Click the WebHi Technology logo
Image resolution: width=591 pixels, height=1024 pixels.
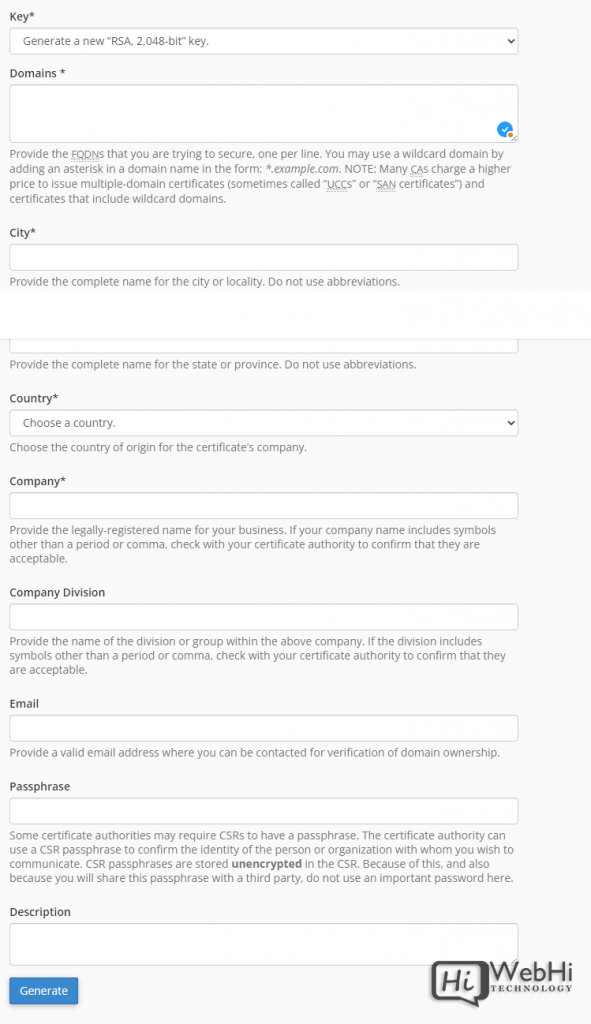[x=502, y=983]
